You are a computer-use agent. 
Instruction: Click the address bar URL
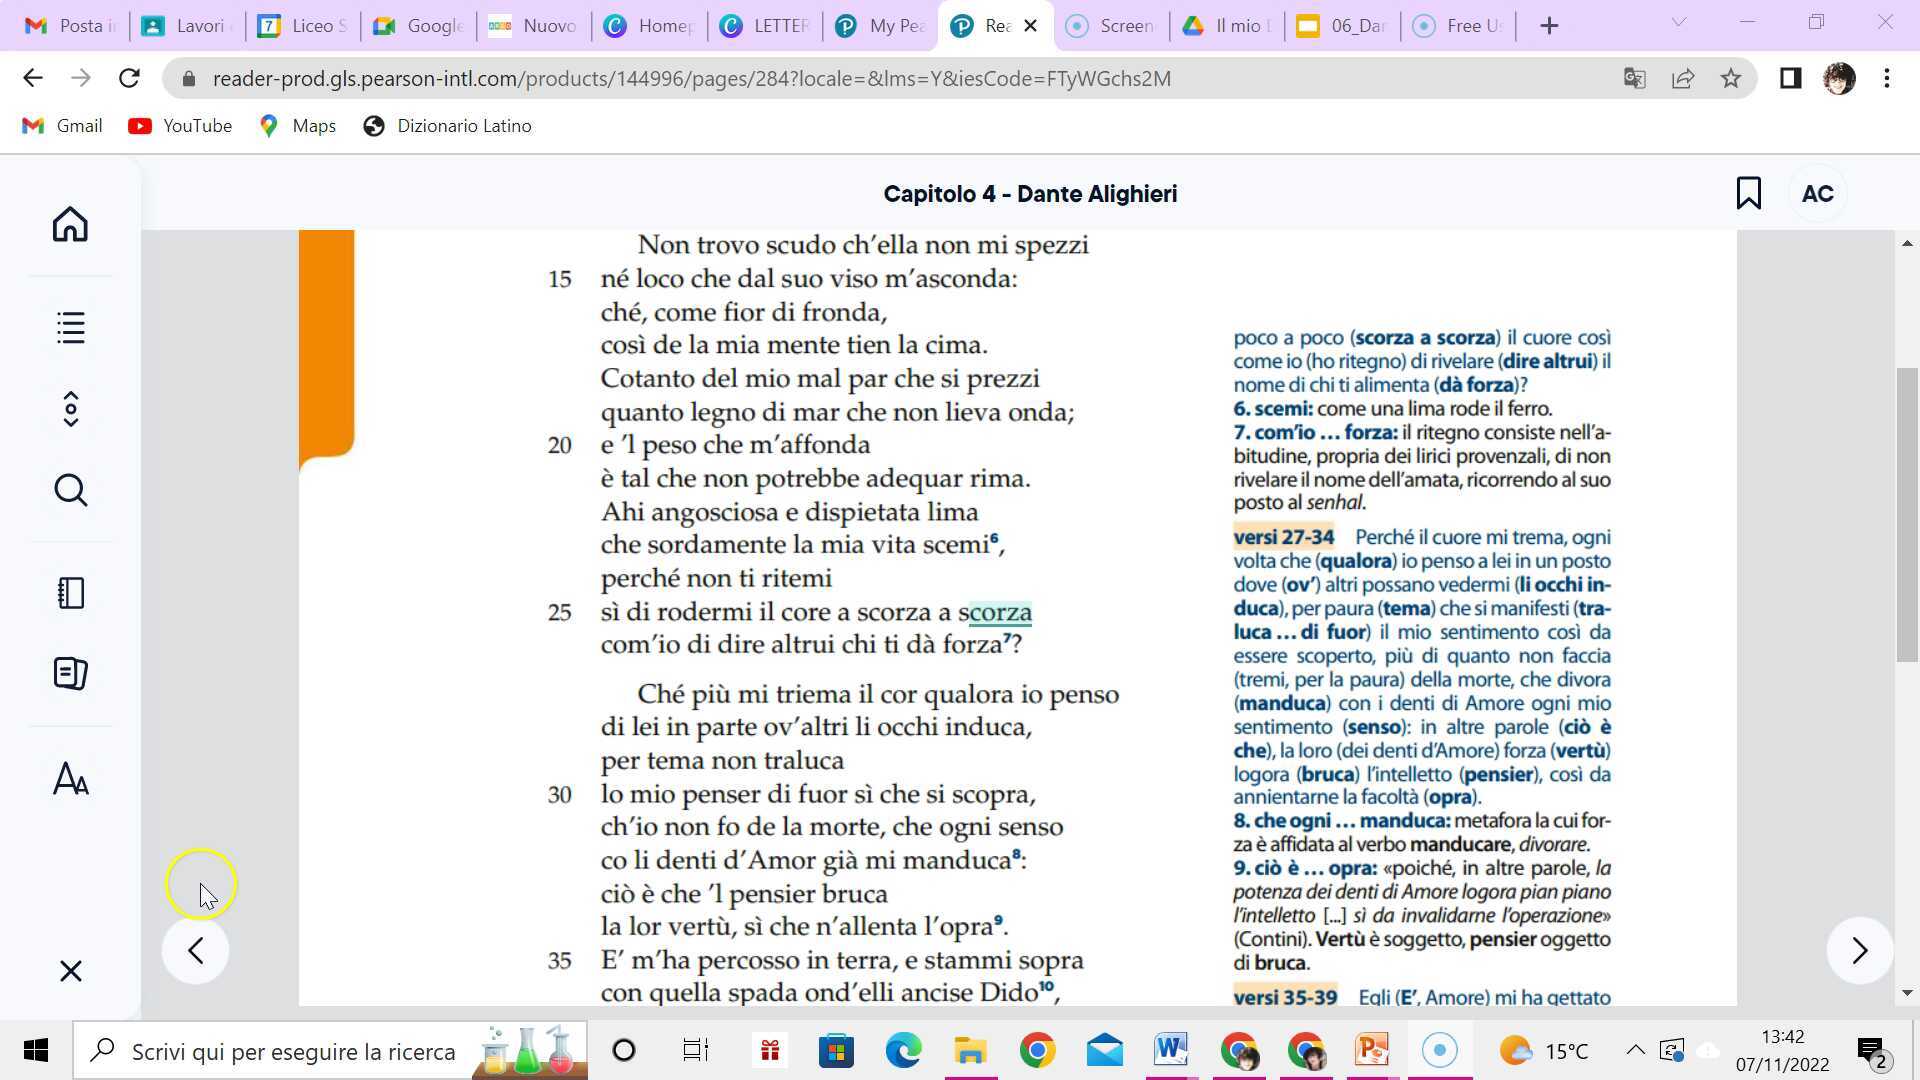691,79
